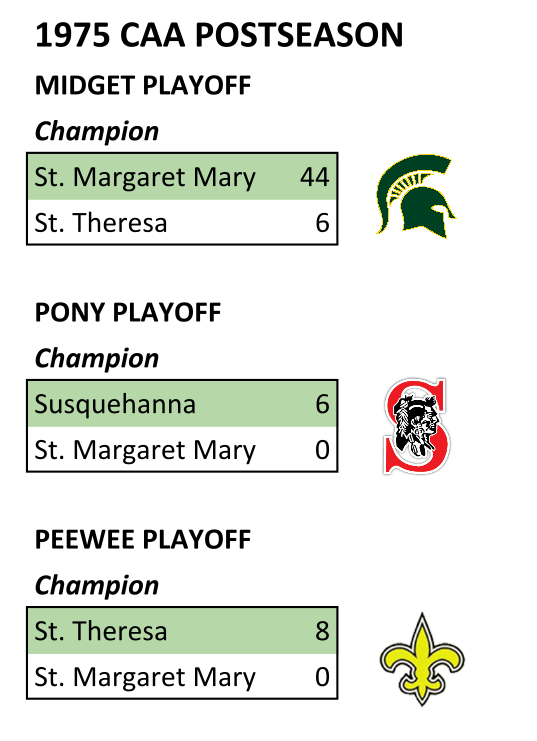Click the MIDGET PLAYOFF heading

(x=143, y=86)
